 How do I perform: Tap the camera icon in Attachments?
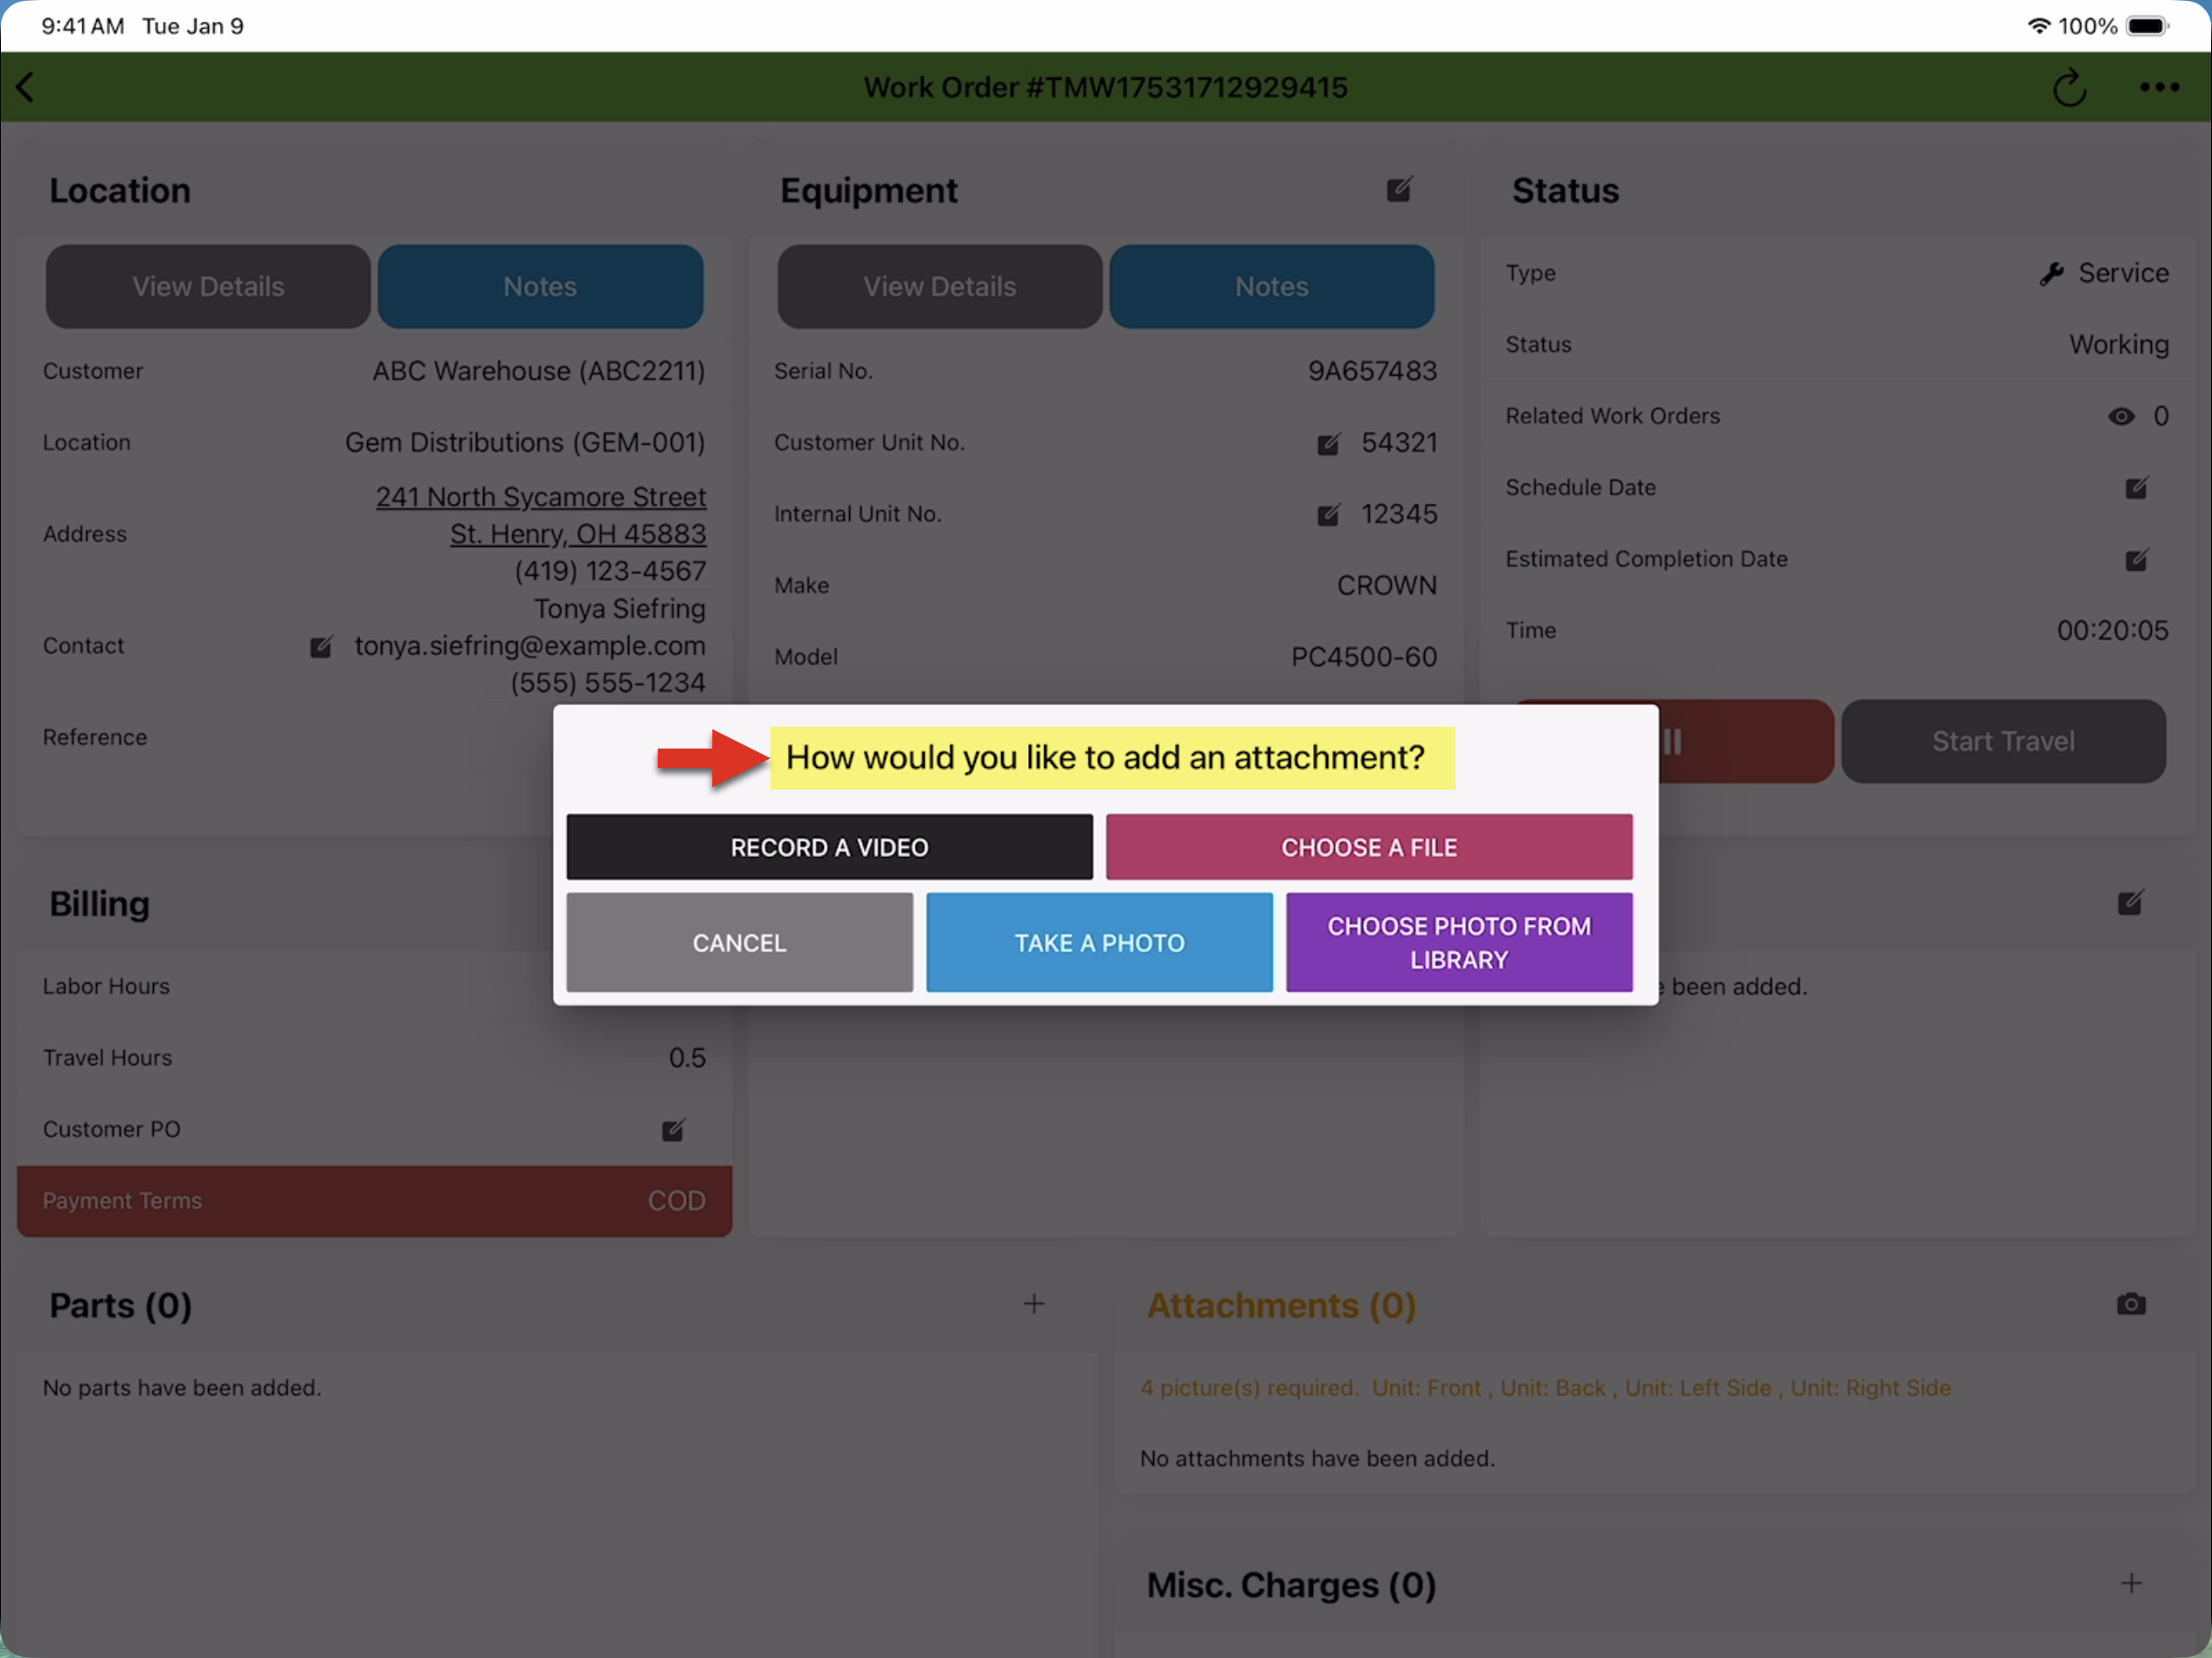(2130, 1304)
